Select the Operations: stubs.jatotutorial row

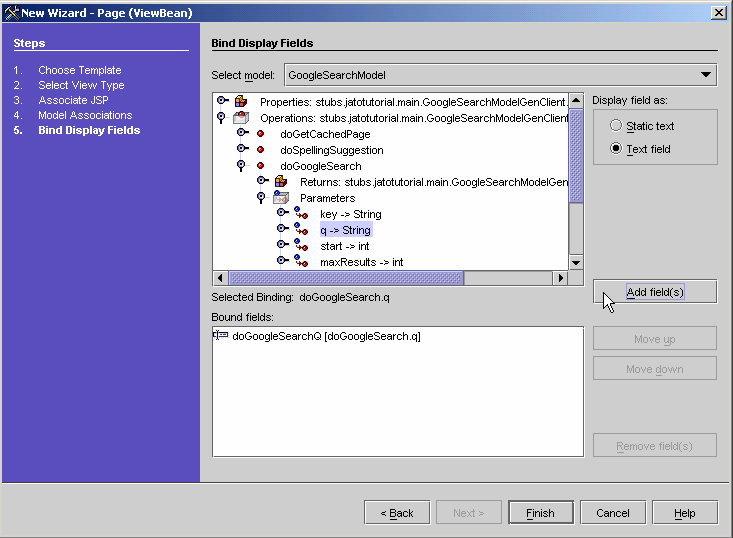(x=414, y=118)
